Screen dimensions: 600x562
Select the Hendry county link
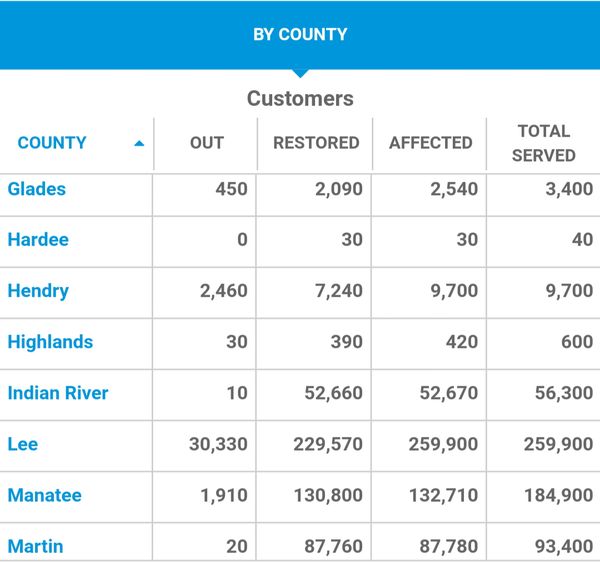[37, 291]
